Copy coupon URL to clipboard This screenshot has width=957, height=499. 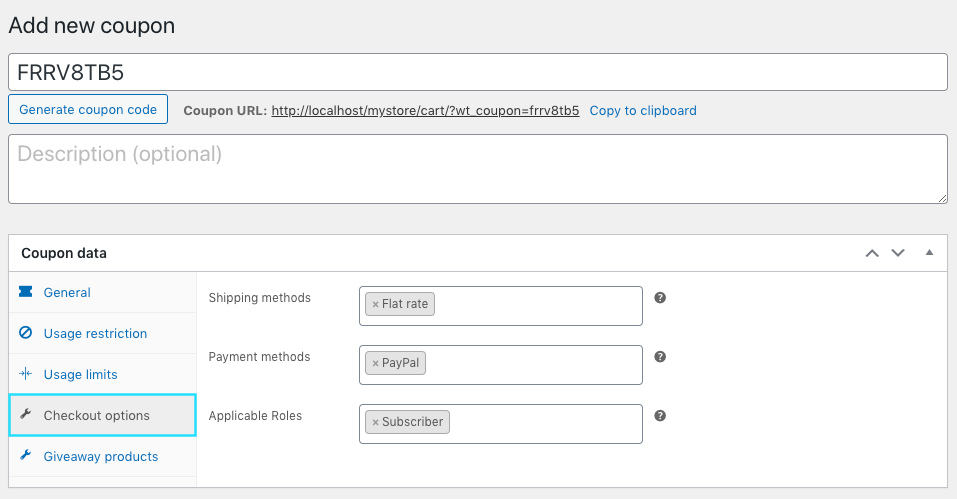pyautogui.click(x=643, y=110)
